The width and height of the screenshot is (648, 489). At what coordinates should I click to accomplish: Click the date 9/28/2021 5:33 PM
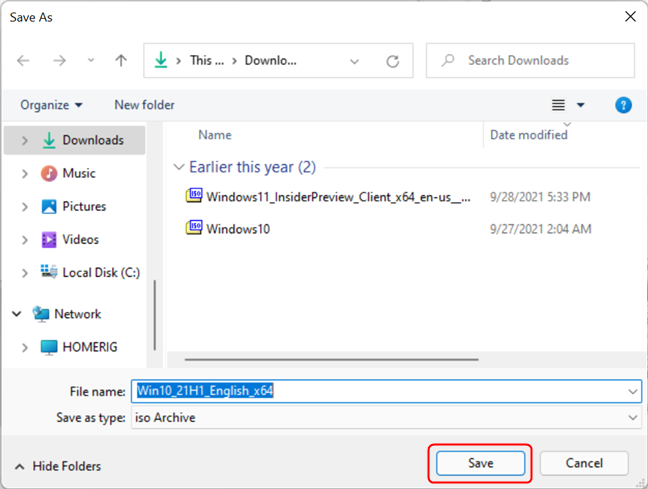540,197
